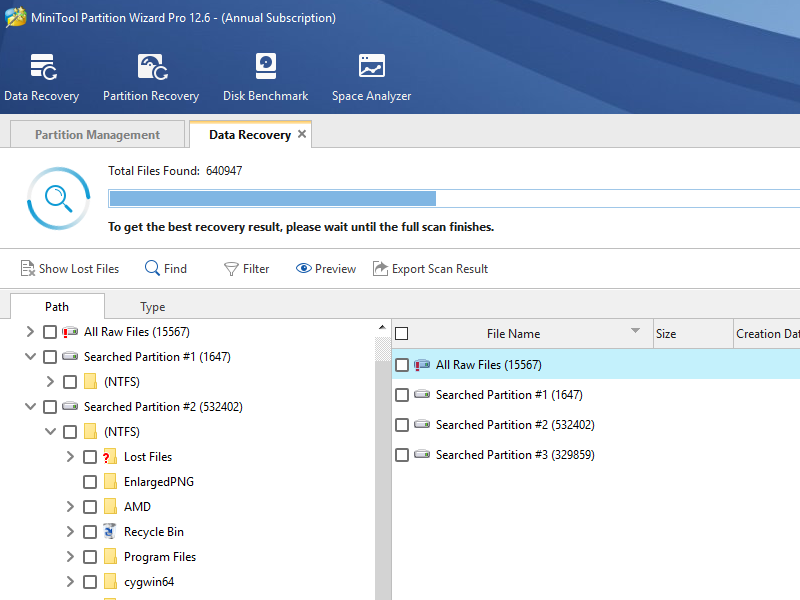Switch to the Type view tab
The height and width of the screenshot is (600, 800).
(x=152, y=307)
